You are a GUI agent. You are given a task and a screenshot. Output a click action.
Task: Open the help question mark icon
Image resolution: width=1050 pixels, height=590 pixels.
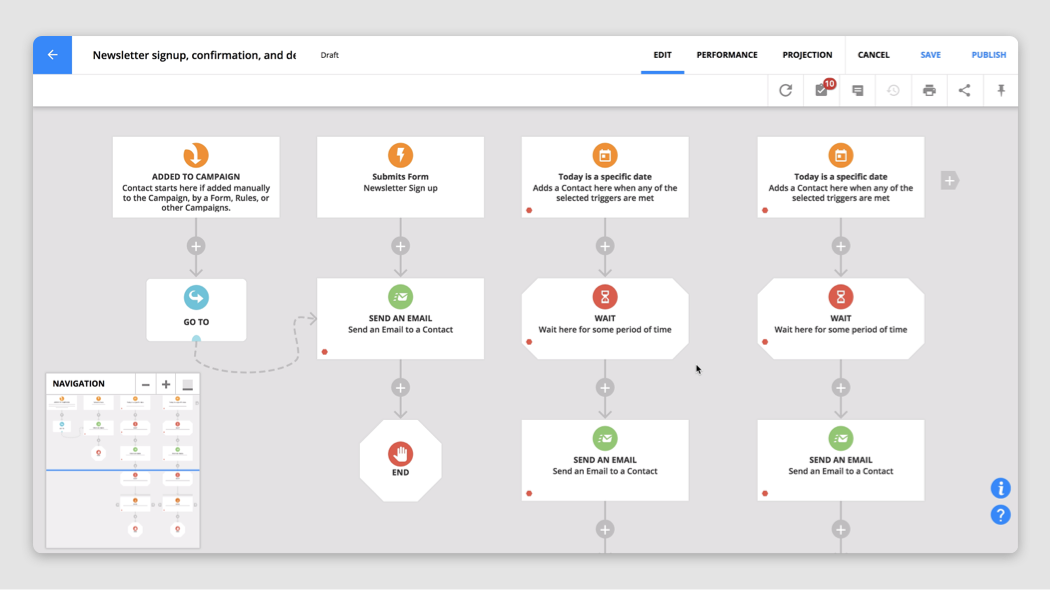(1001, 514)
